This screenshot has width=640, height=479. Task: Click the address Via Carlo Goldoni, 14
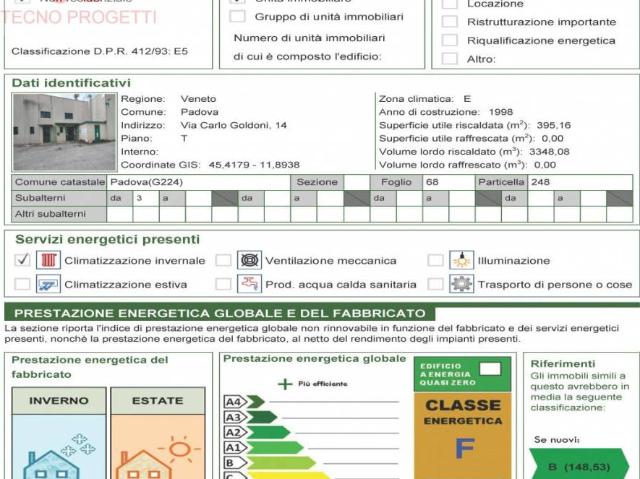(233, 125)
